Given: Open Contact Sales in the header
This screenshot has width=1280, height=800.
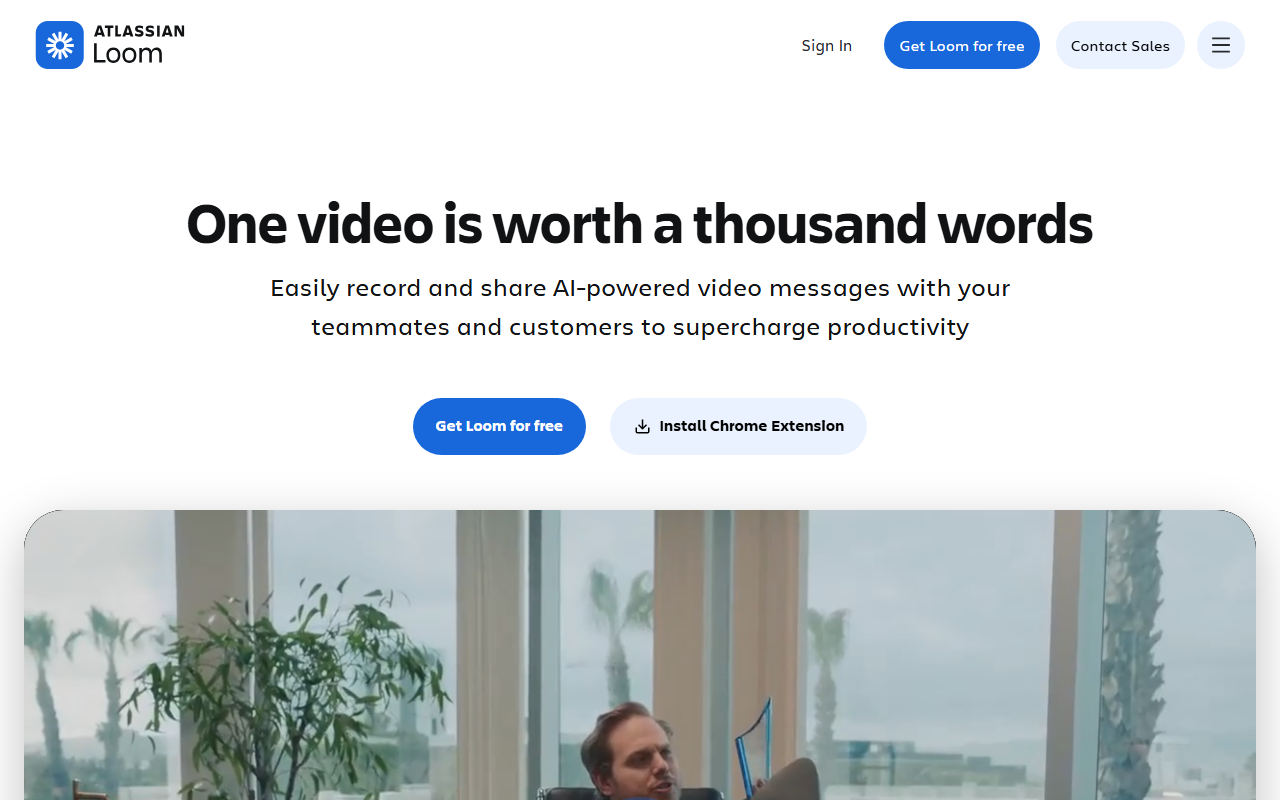Looking at the screenshot, I should (1120, 45).
